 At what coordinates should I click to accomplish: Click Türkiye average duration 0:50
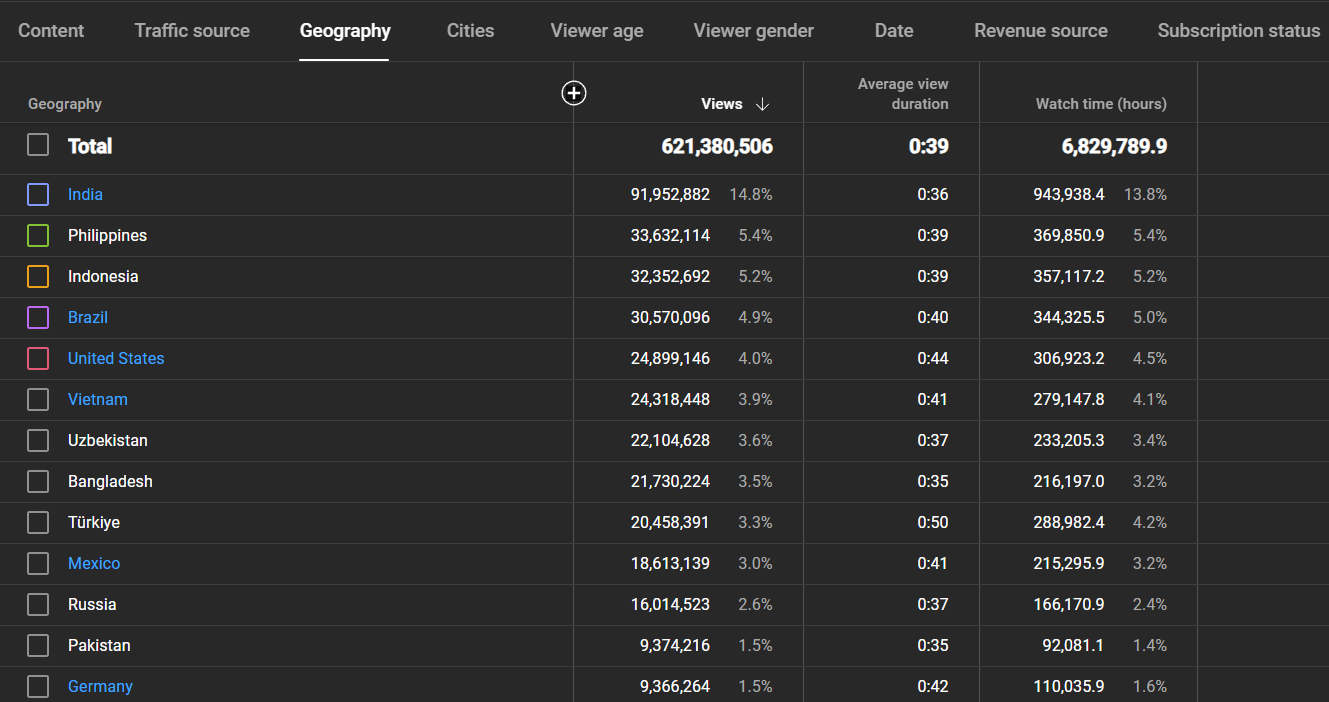tap(933, 522)
